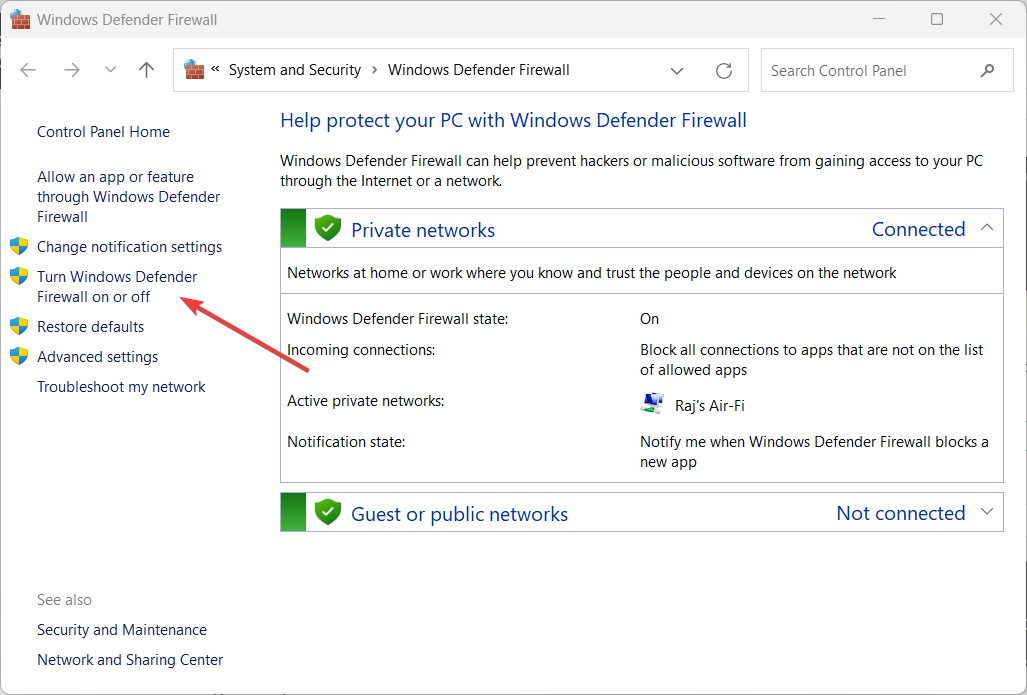Open Control Panel Home
The image size is (1027, 695).
[x=103, y=132]
